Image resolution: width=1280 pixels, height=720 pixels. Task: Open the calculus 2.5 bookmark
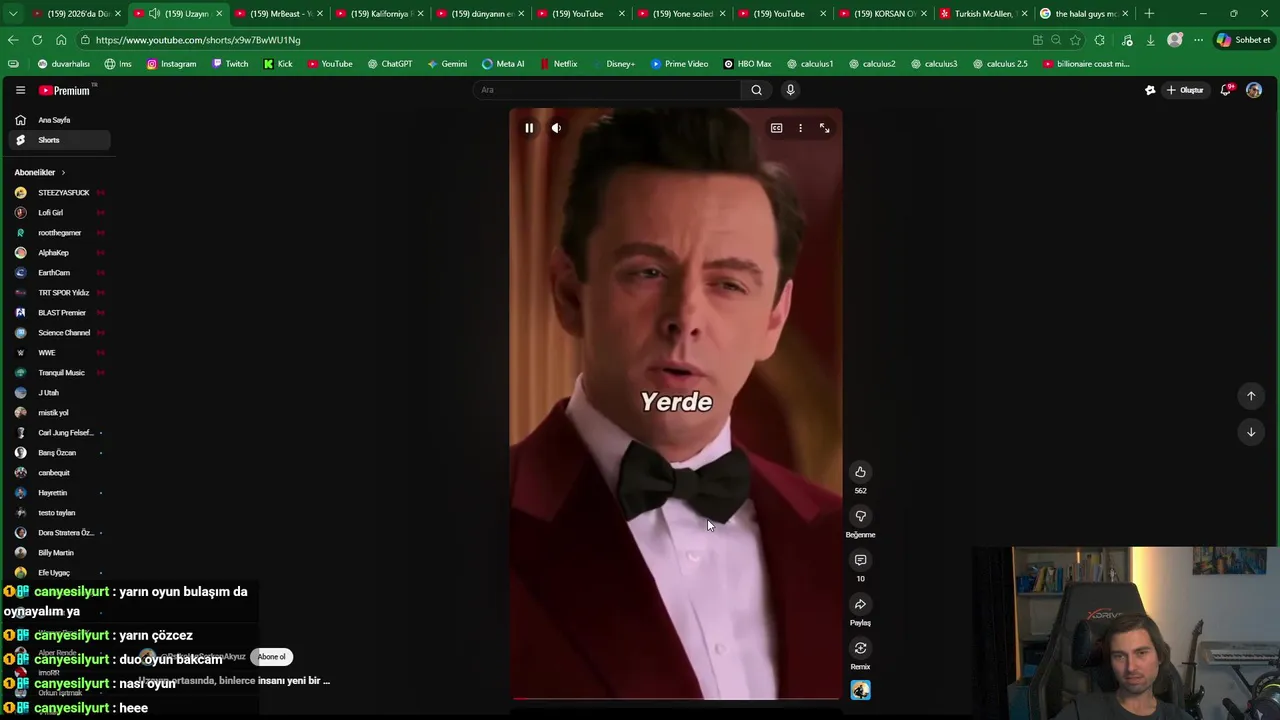pyautogui.click(x=999, y=64)
